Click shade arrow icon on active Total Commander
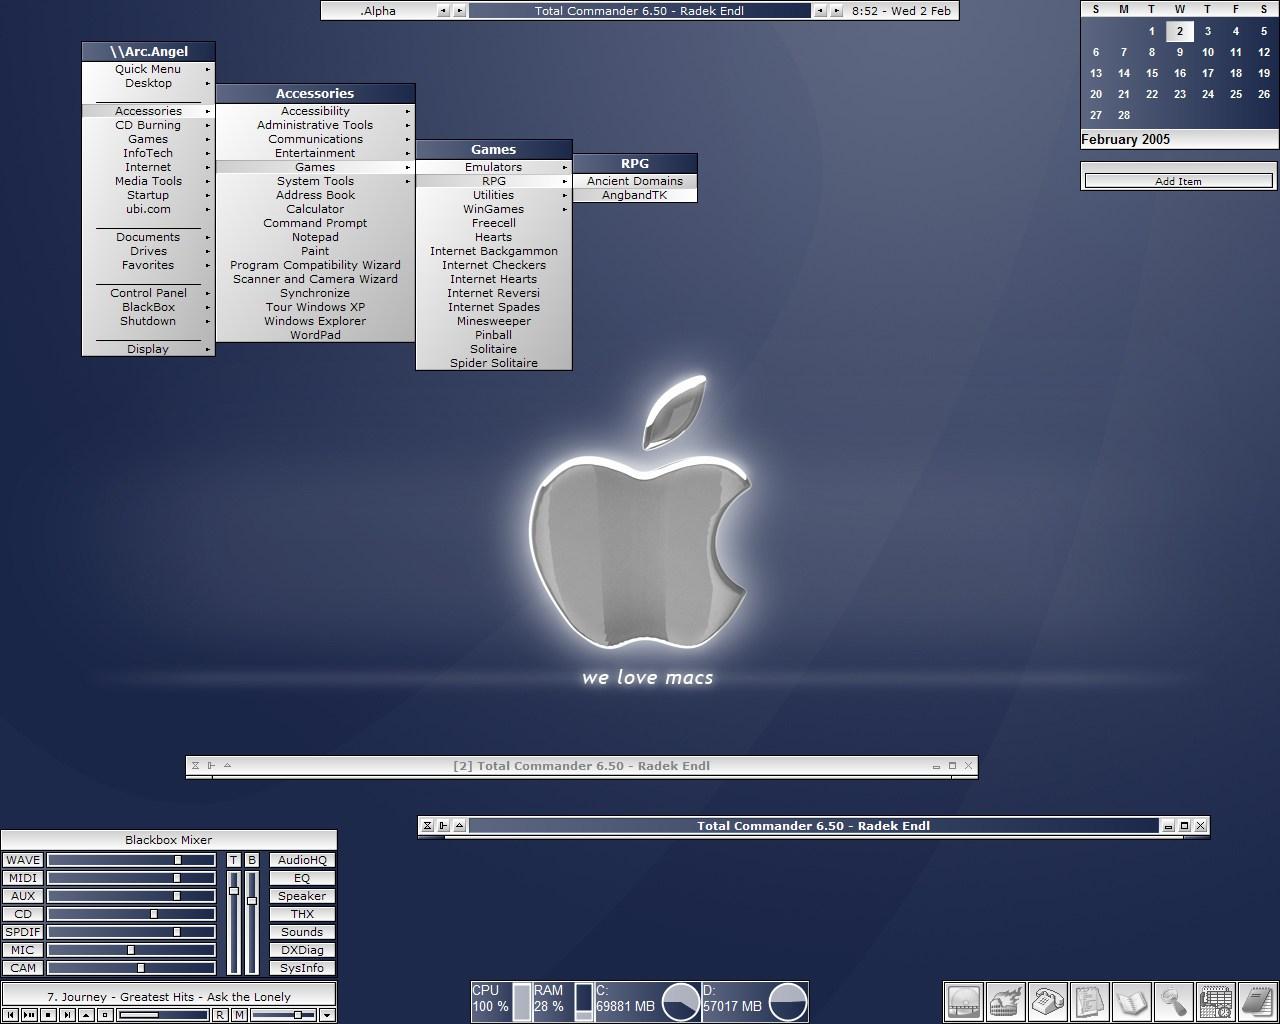 (459, 825)
